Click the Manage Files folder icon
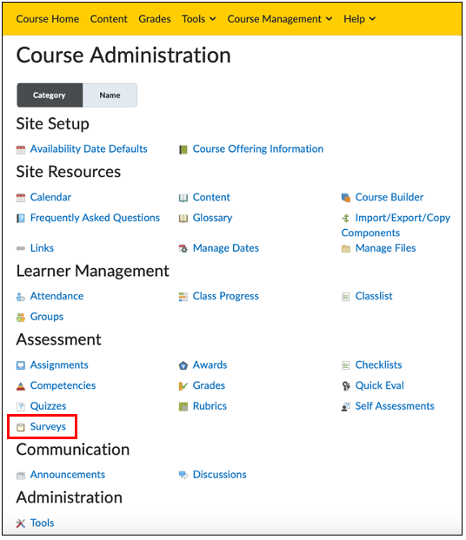466x540 pixels. click(x=346, y=249)
